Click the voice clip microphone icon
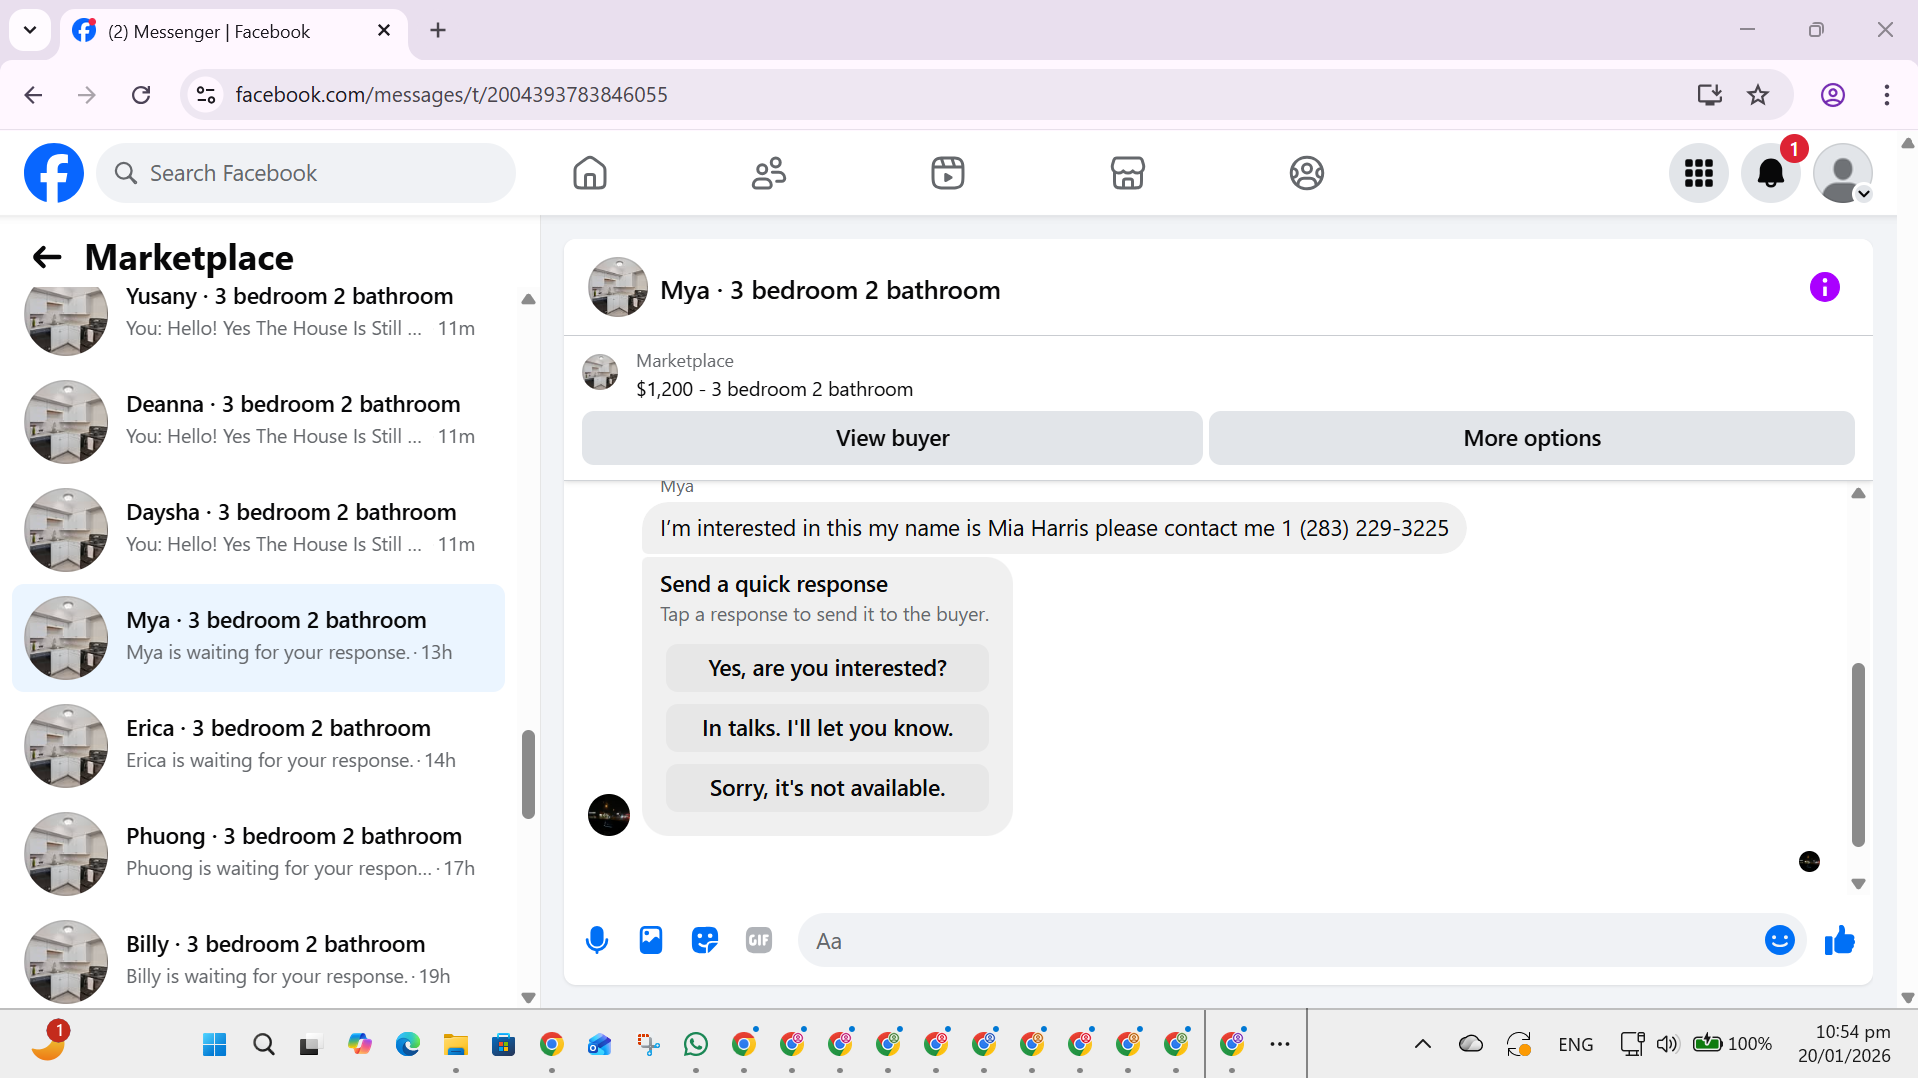The height and width of the screenshot is (1078, 1918). coord(597,940)
